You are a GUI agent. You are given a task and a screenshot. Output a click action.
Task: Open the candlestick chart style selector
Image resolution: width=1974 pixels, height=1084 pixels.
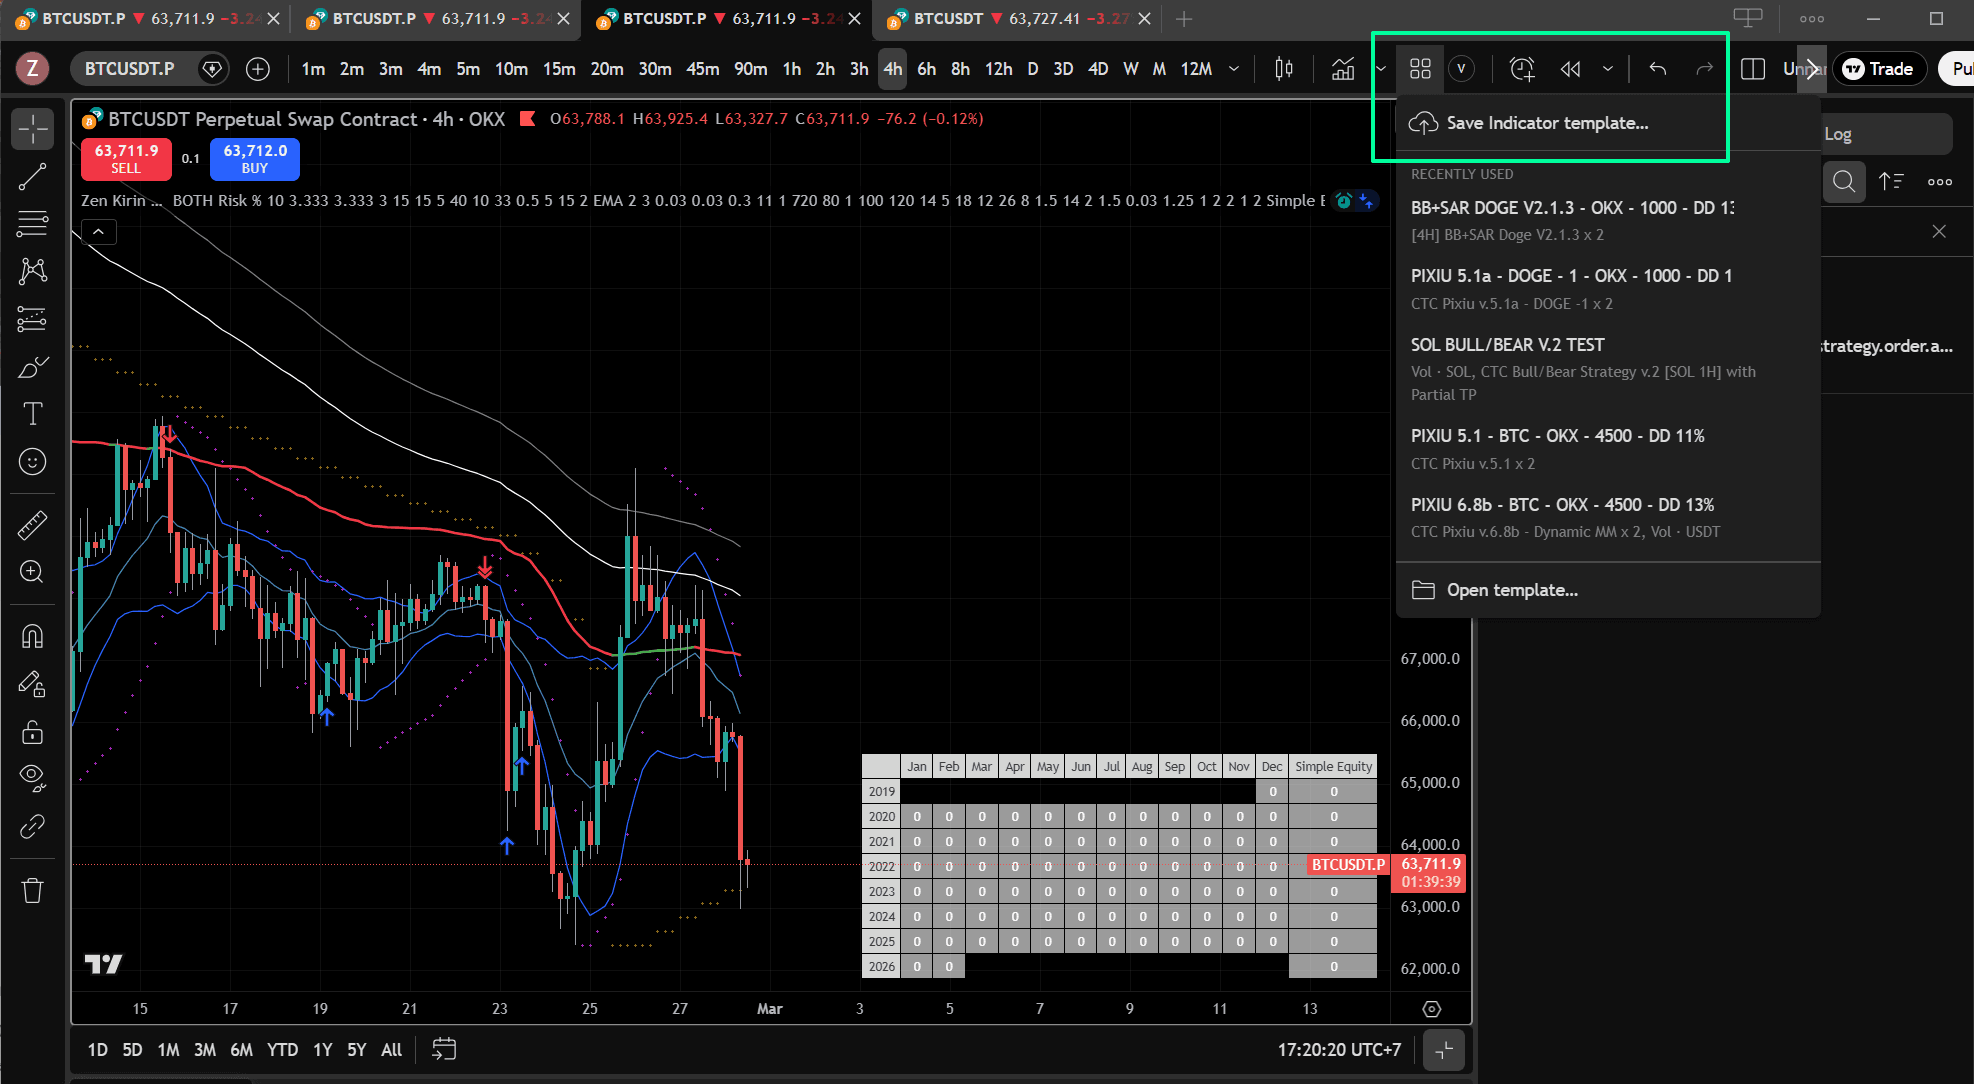tap(1284, 69)
